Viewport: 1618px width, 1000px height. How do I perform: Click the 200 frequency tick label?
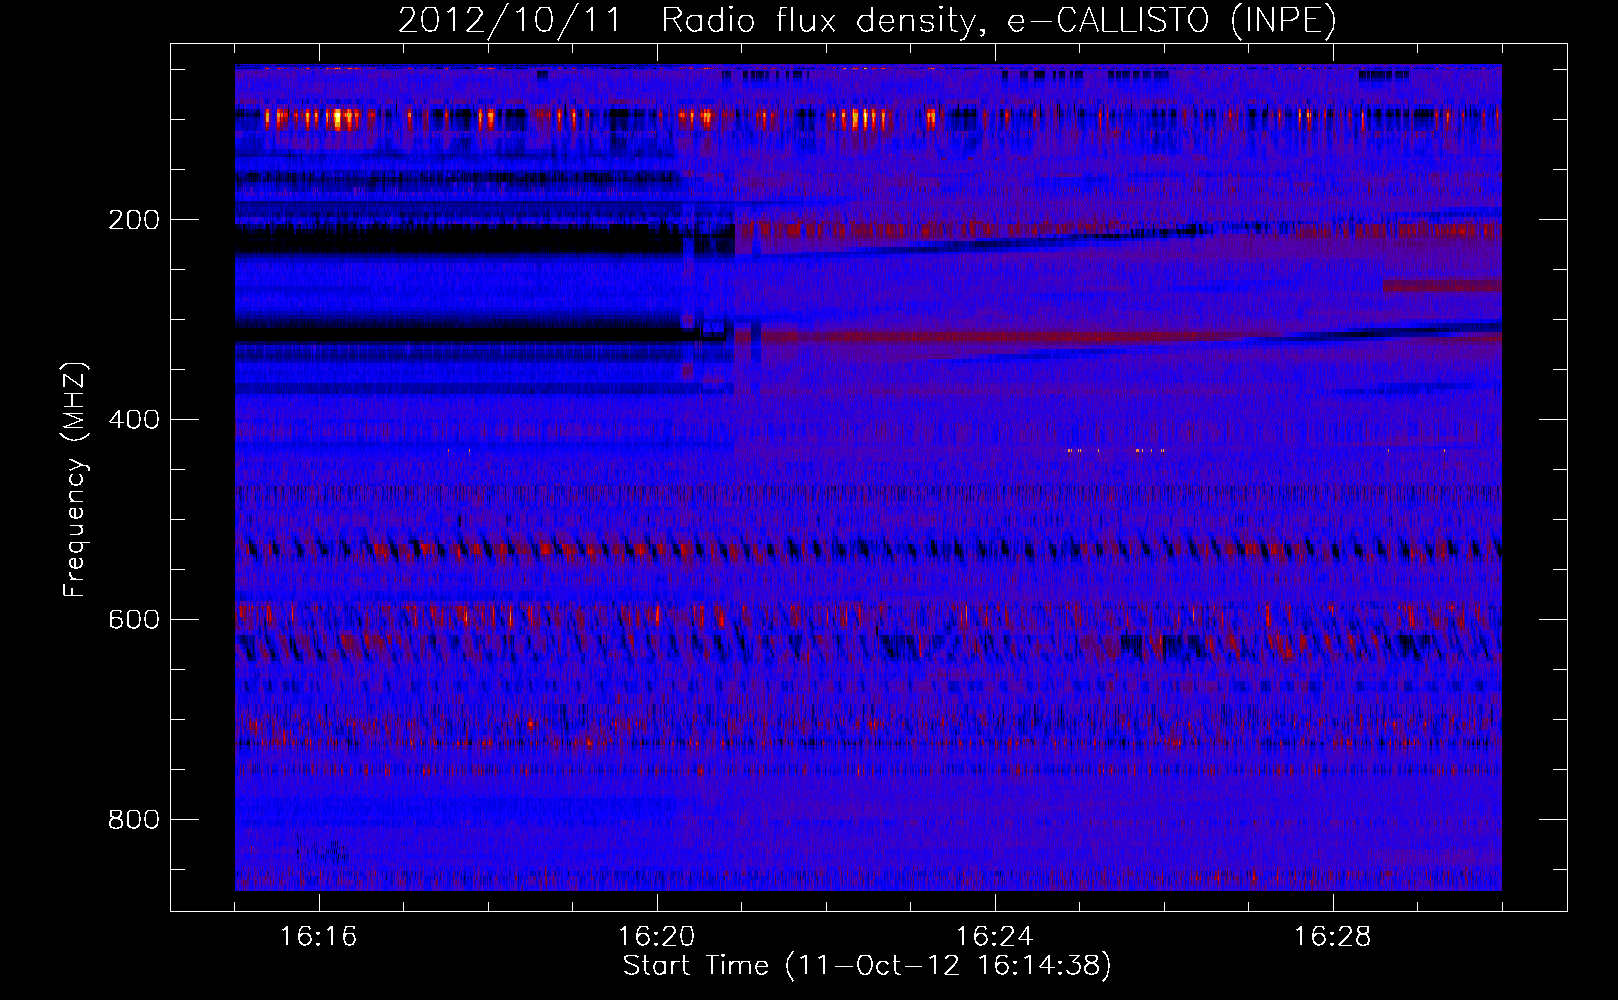134,220
